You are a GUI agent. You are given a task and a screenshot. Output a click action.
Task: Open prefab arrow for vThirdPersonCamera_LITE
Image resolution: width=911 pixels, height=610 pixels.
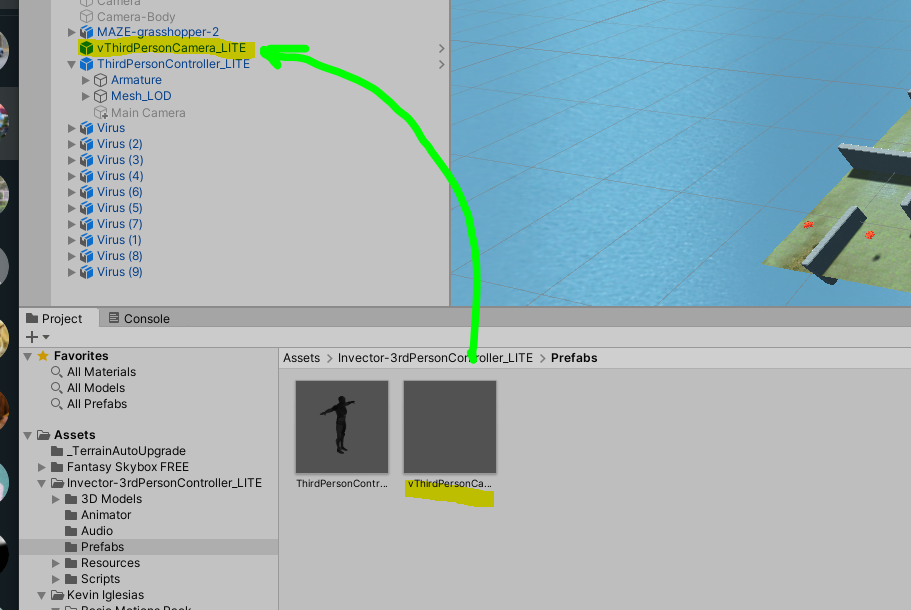[x=442, y=48]
